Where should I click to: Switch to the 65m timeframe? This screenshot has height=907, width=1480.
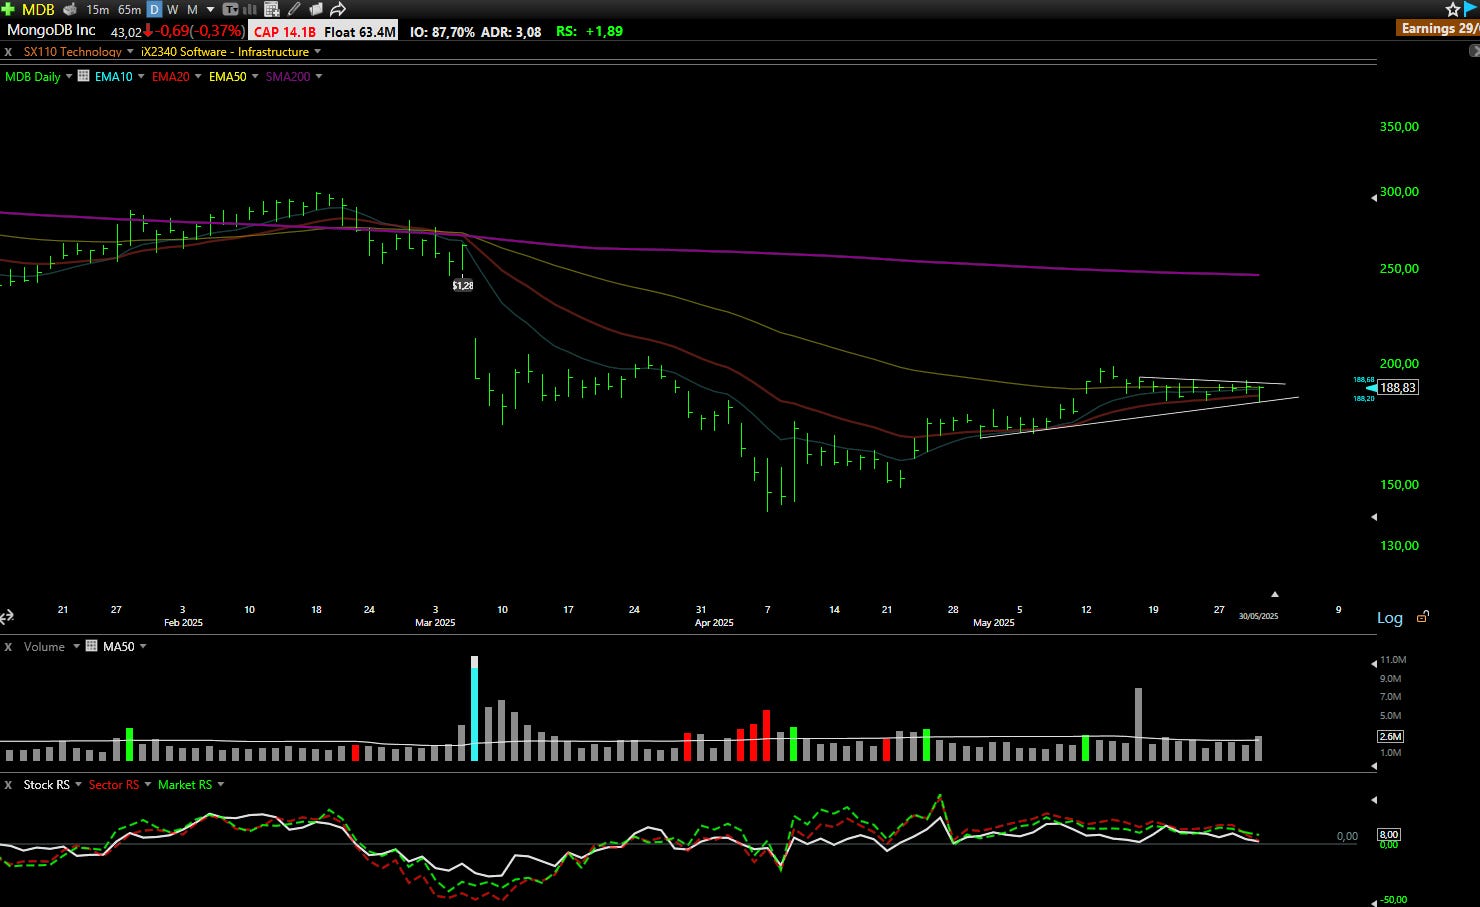[x=129, y=9]
